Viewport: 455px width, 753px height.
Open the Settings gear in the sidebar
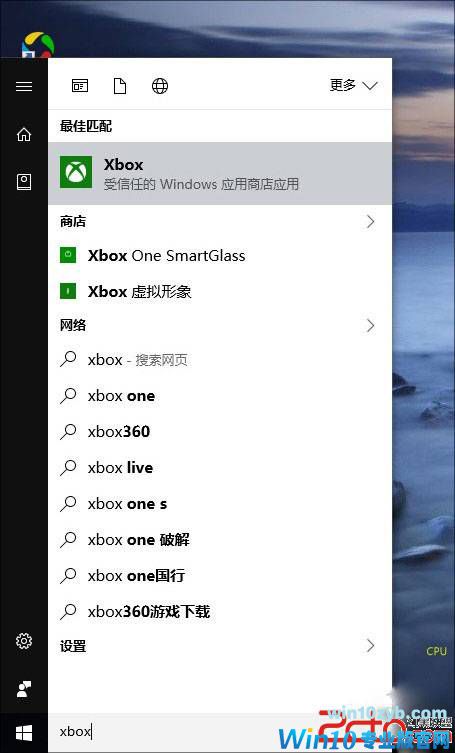pos(24,641)
